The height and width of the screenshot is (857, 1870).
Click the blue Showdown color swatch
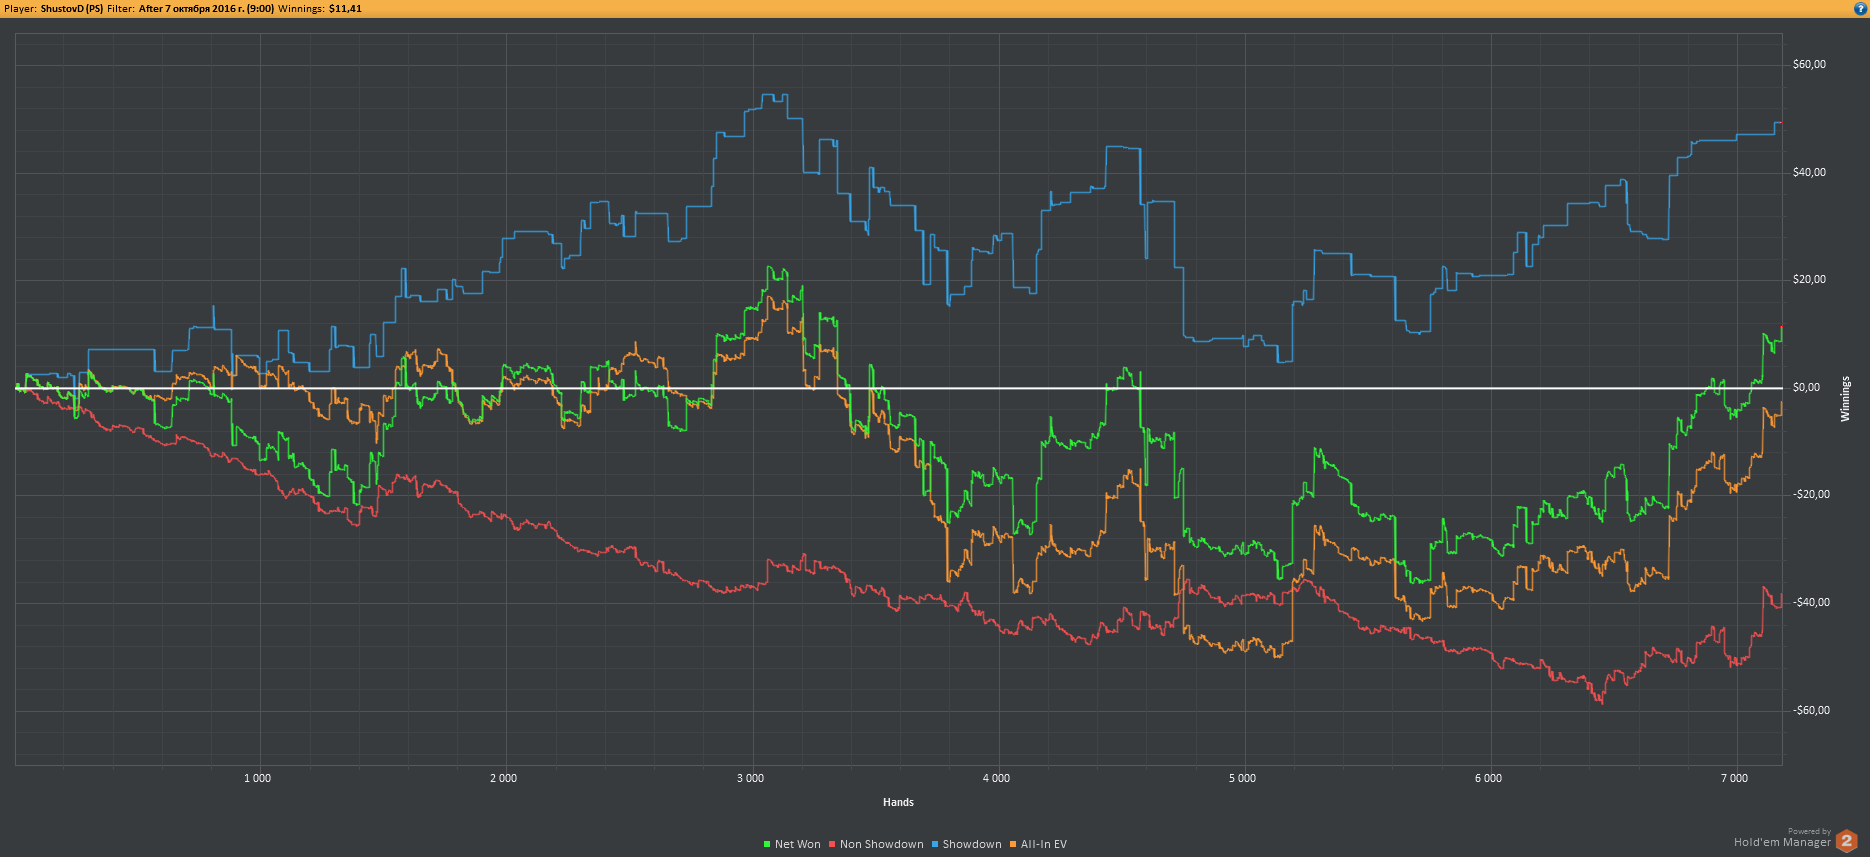935,845
